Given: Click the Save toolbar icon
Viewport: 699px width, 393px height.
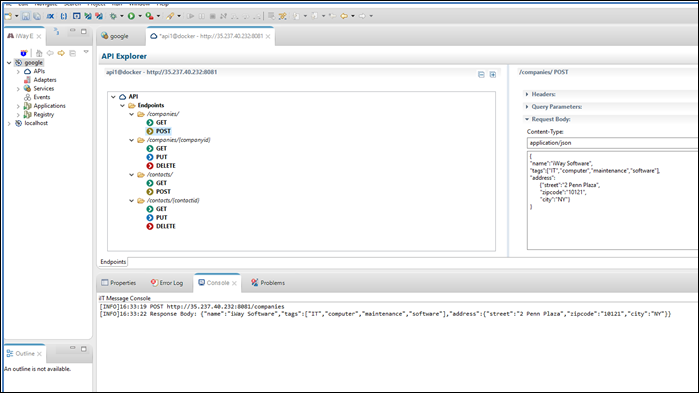Looking at the screenshot, I should (26, 16).
